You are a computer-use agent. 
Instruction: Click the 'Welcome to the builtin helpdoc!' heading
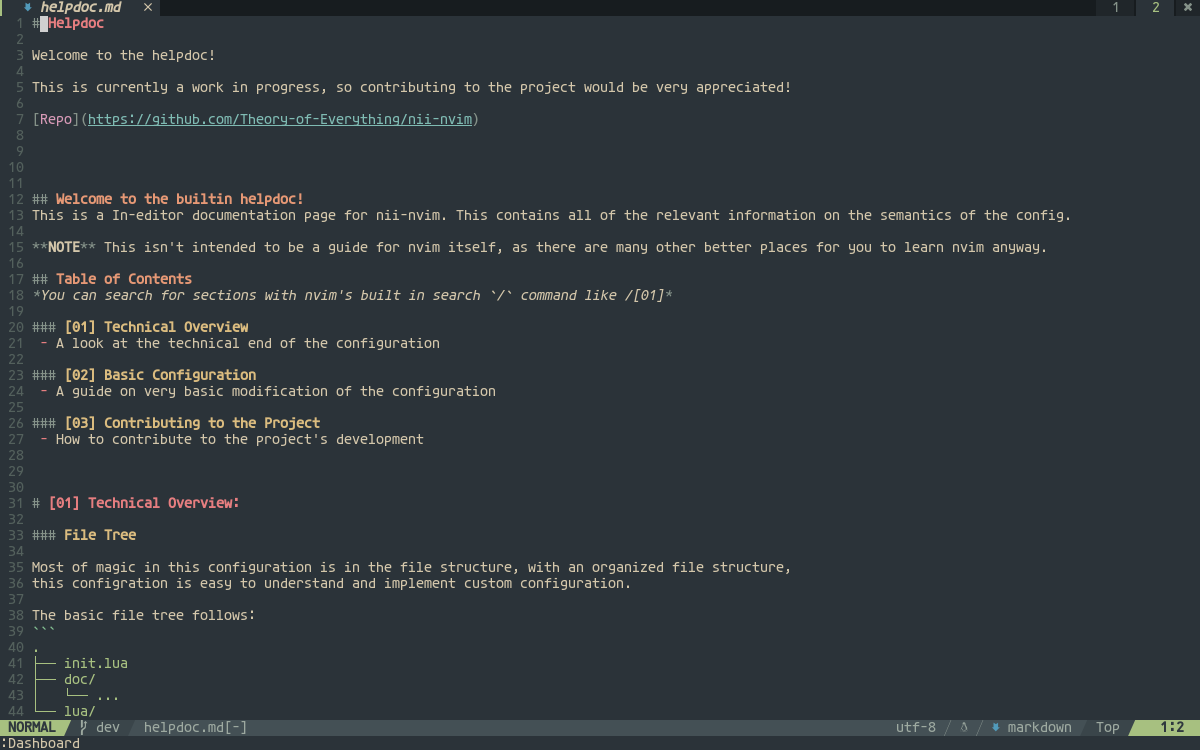click(x=180, y=199)
